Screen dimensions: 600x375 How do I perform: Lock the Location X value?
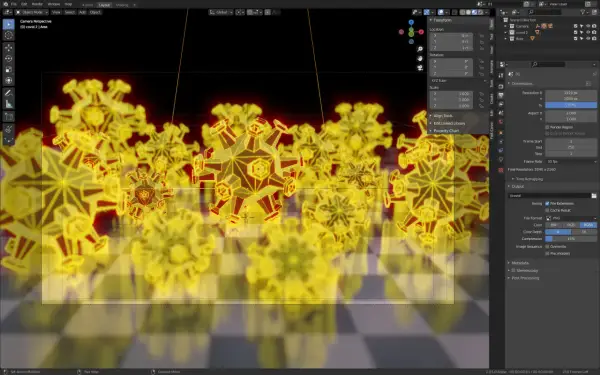[482, 36]
